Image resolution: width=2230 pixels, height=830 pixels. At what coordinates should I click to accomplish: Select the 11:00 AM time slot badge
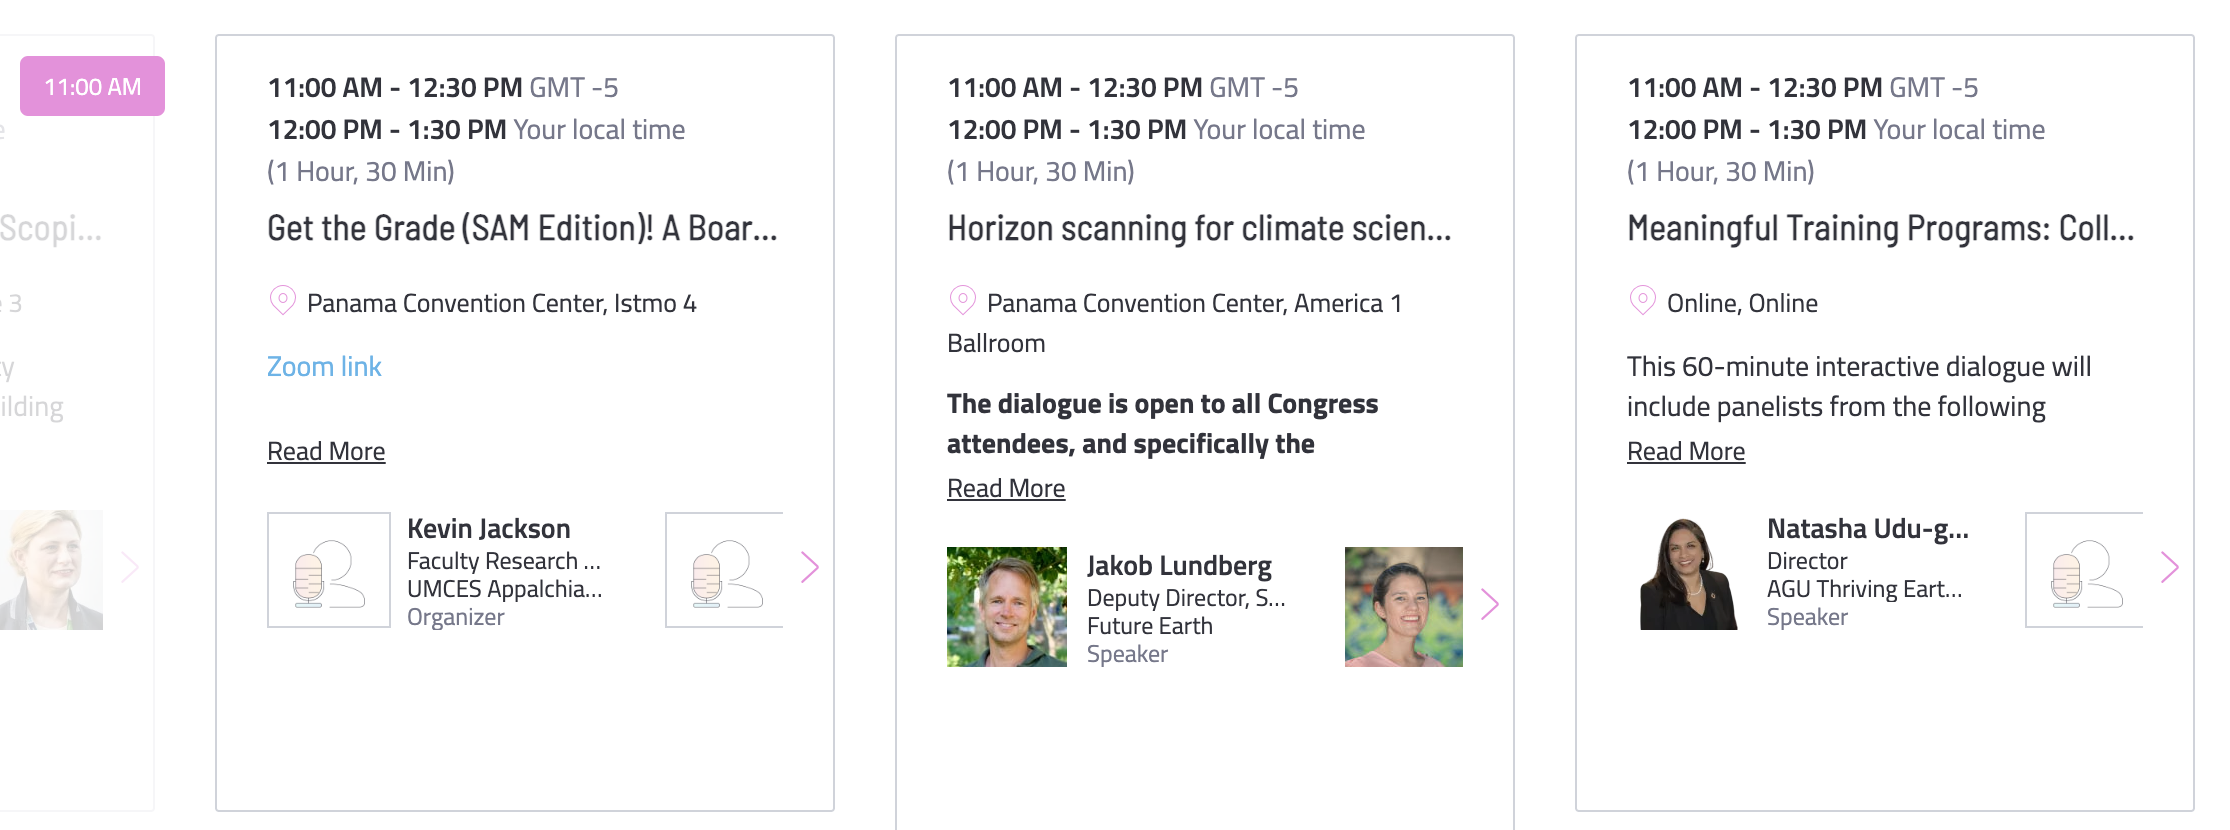click(92, 86)
